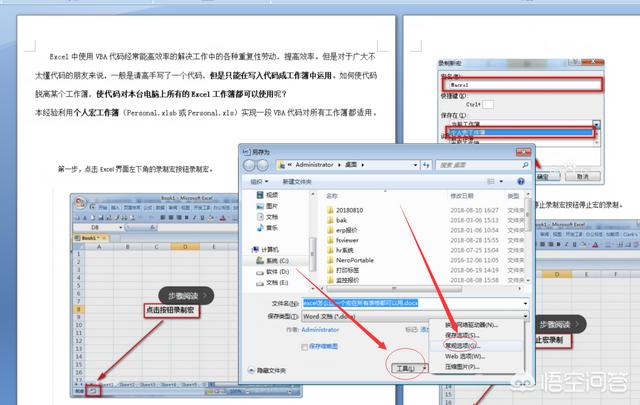Choose 映射网络驱动器(N)... menu item
640x405 pixels.
(471, 325)
